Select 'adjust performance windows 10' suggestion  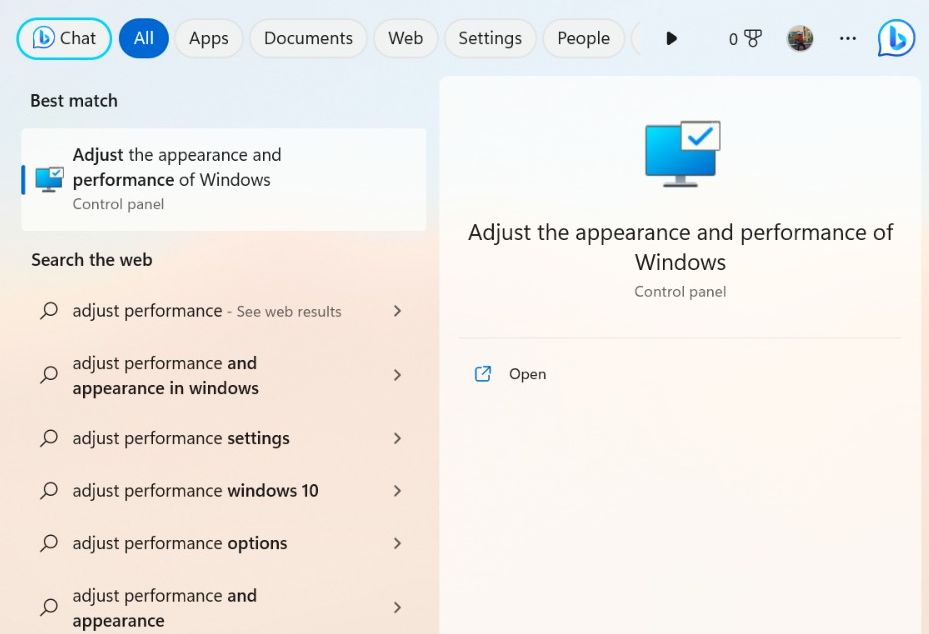[223, 491]
